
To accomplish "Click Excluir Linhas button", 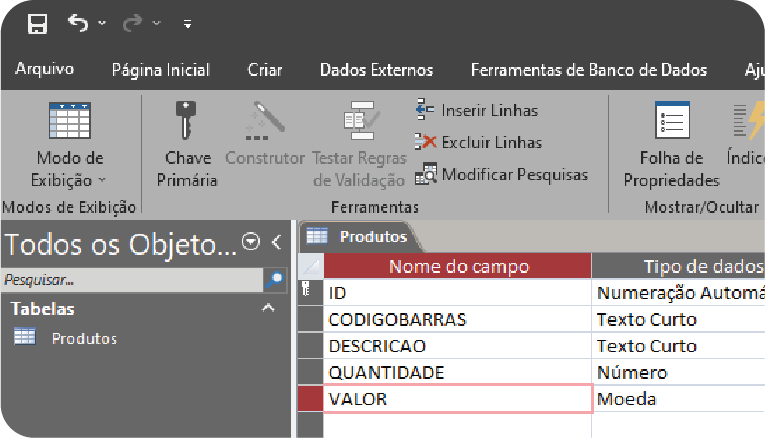I will coord(479,142).
